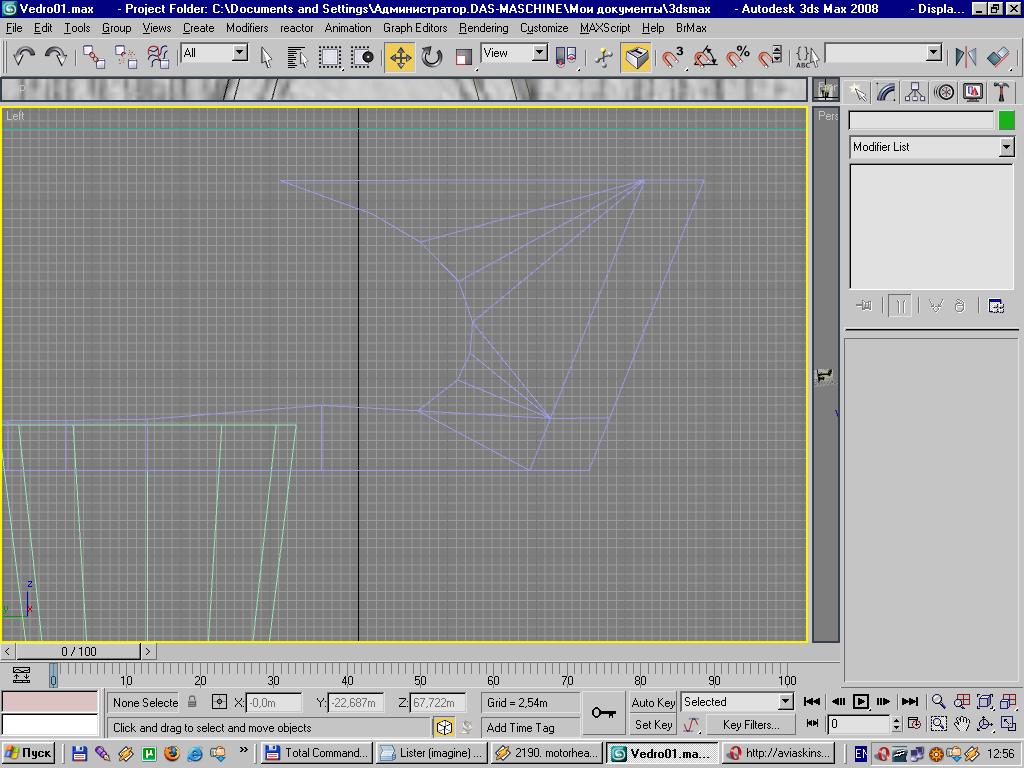This screenshot has width=1024, height=768.
Task: Select the Move tool in toolbar
Action: tap(400, 57)
